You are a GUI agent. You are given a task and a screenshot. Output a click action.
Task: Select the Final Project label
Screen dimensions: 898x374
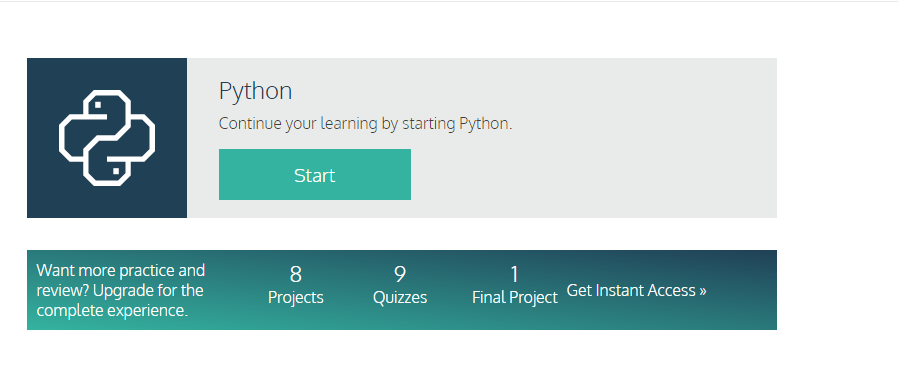(x=514, y=298)
